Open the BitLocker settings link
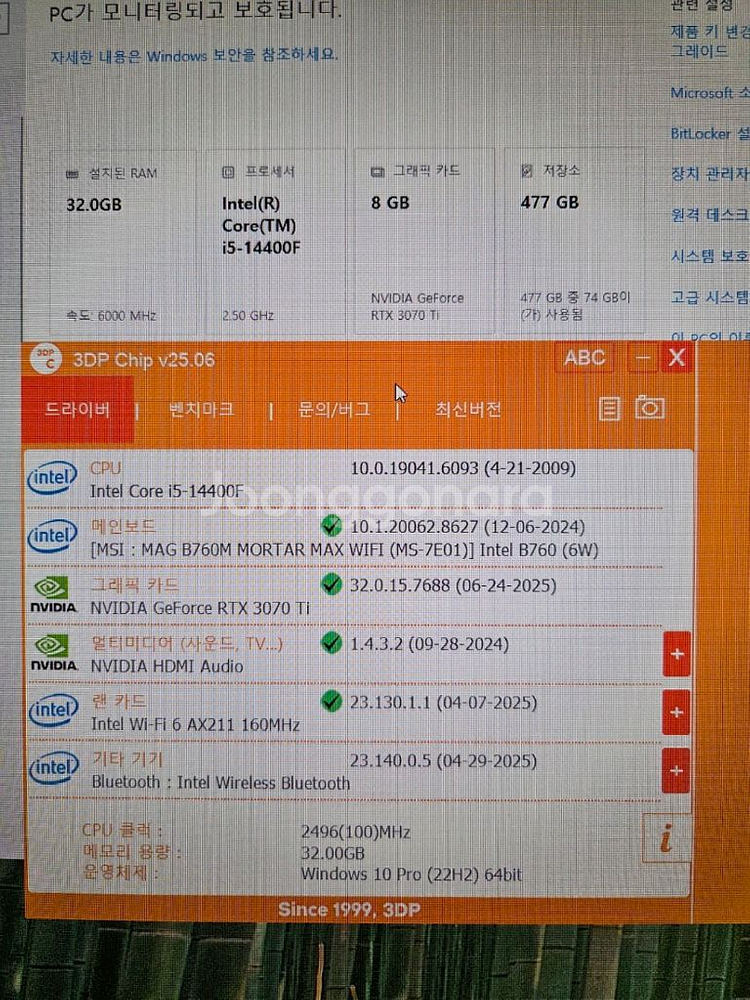Image resolution: width=750 pixels, height=1000 pixels. click(710, 134)
